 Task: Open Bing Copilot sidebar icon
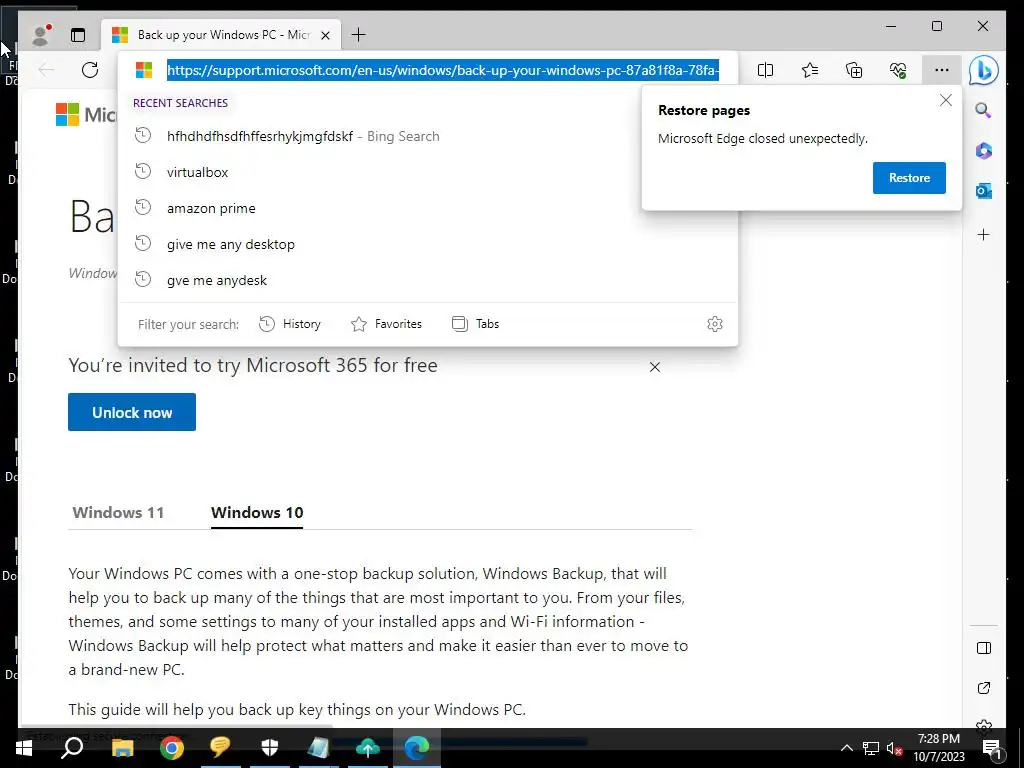tap(984, 70)
